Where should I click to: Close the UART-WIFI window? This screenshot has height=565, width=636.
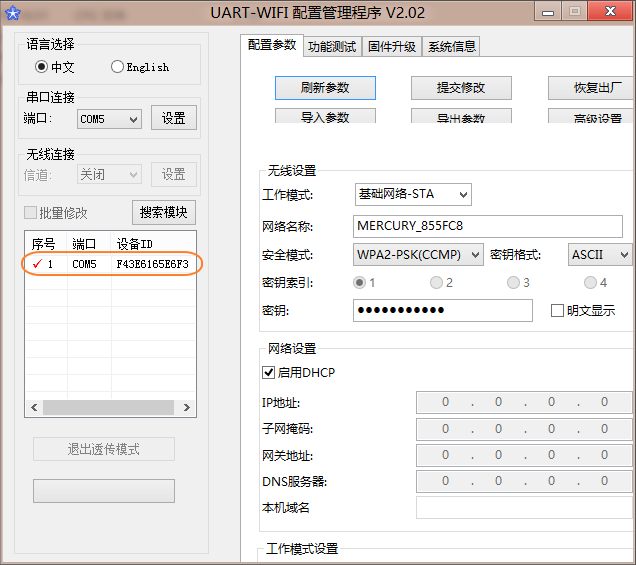(610, 11)
